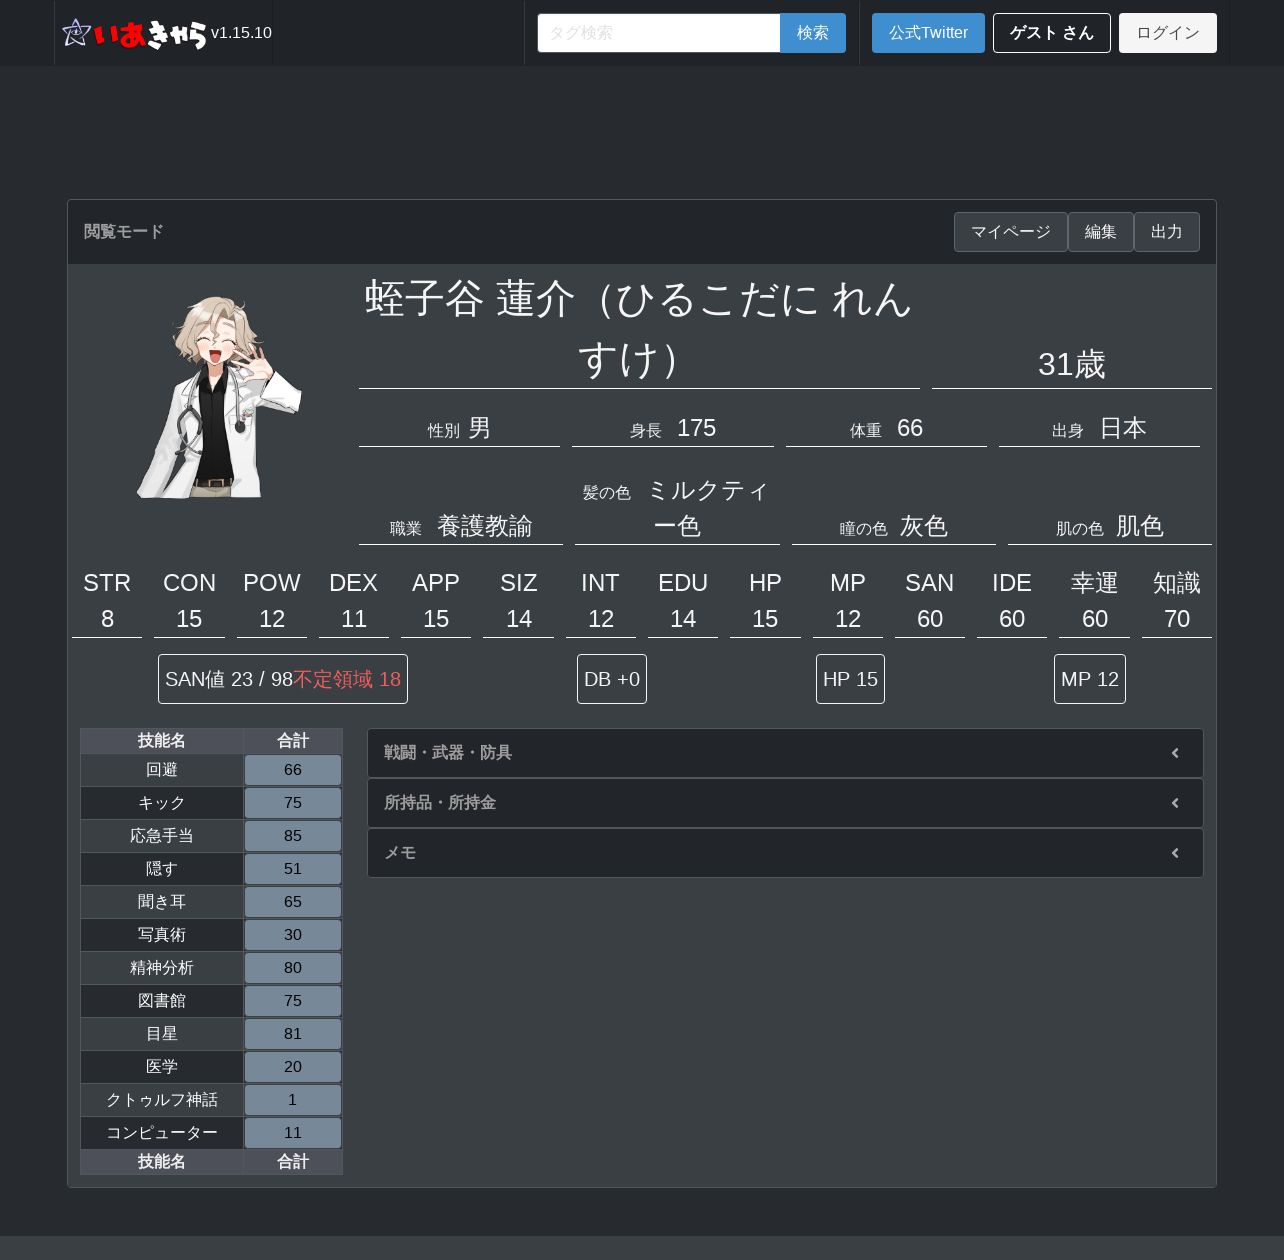The width and height of the screenshot is (1284, 1260).
Task: Click the 身長 value 175
Action: (697, 428)
